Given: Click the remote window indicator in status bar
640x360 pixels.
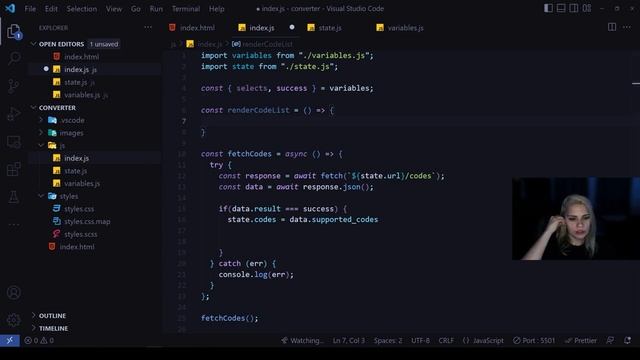Looking at the screenshot, I should (x=10, y=340).
